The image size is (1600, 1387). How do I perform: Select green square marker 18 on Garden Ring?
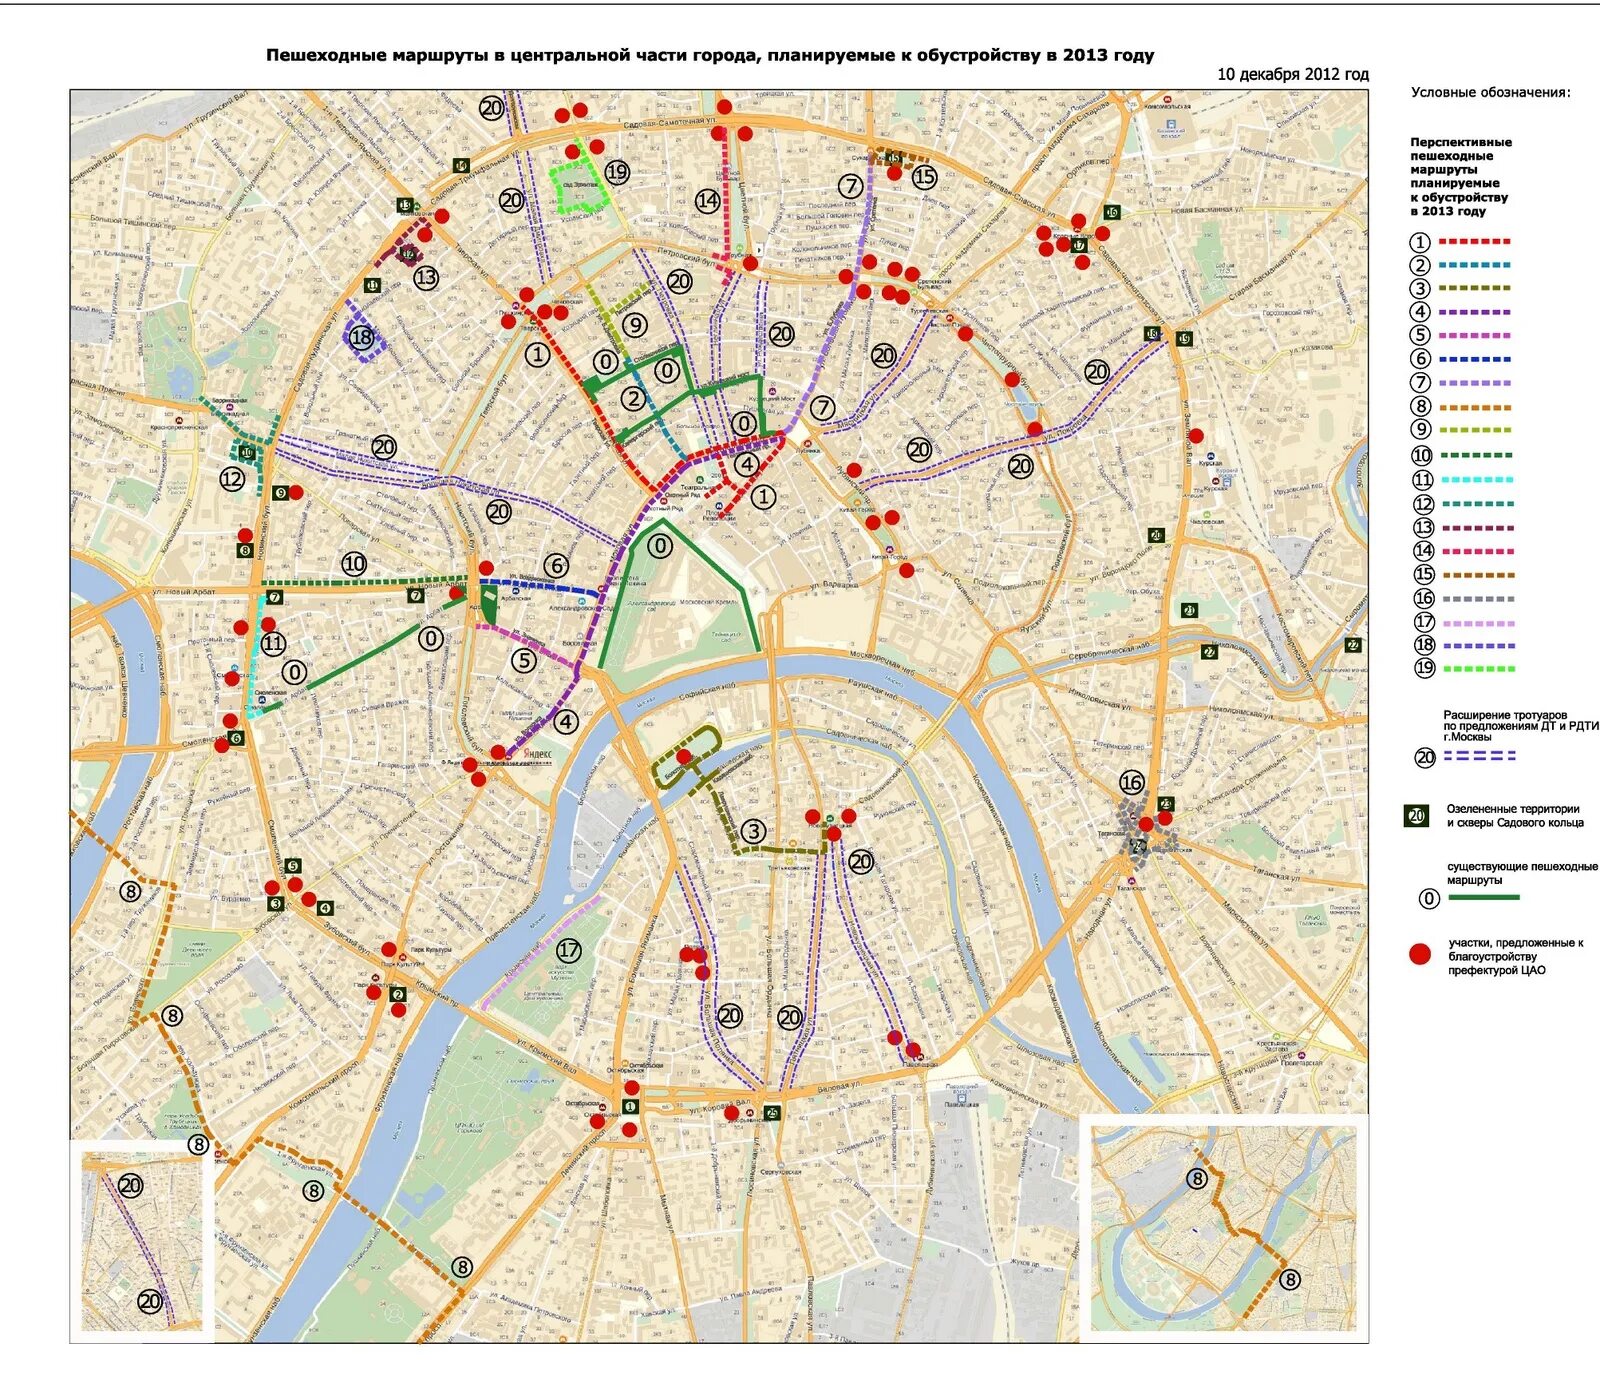(1152, 333)
